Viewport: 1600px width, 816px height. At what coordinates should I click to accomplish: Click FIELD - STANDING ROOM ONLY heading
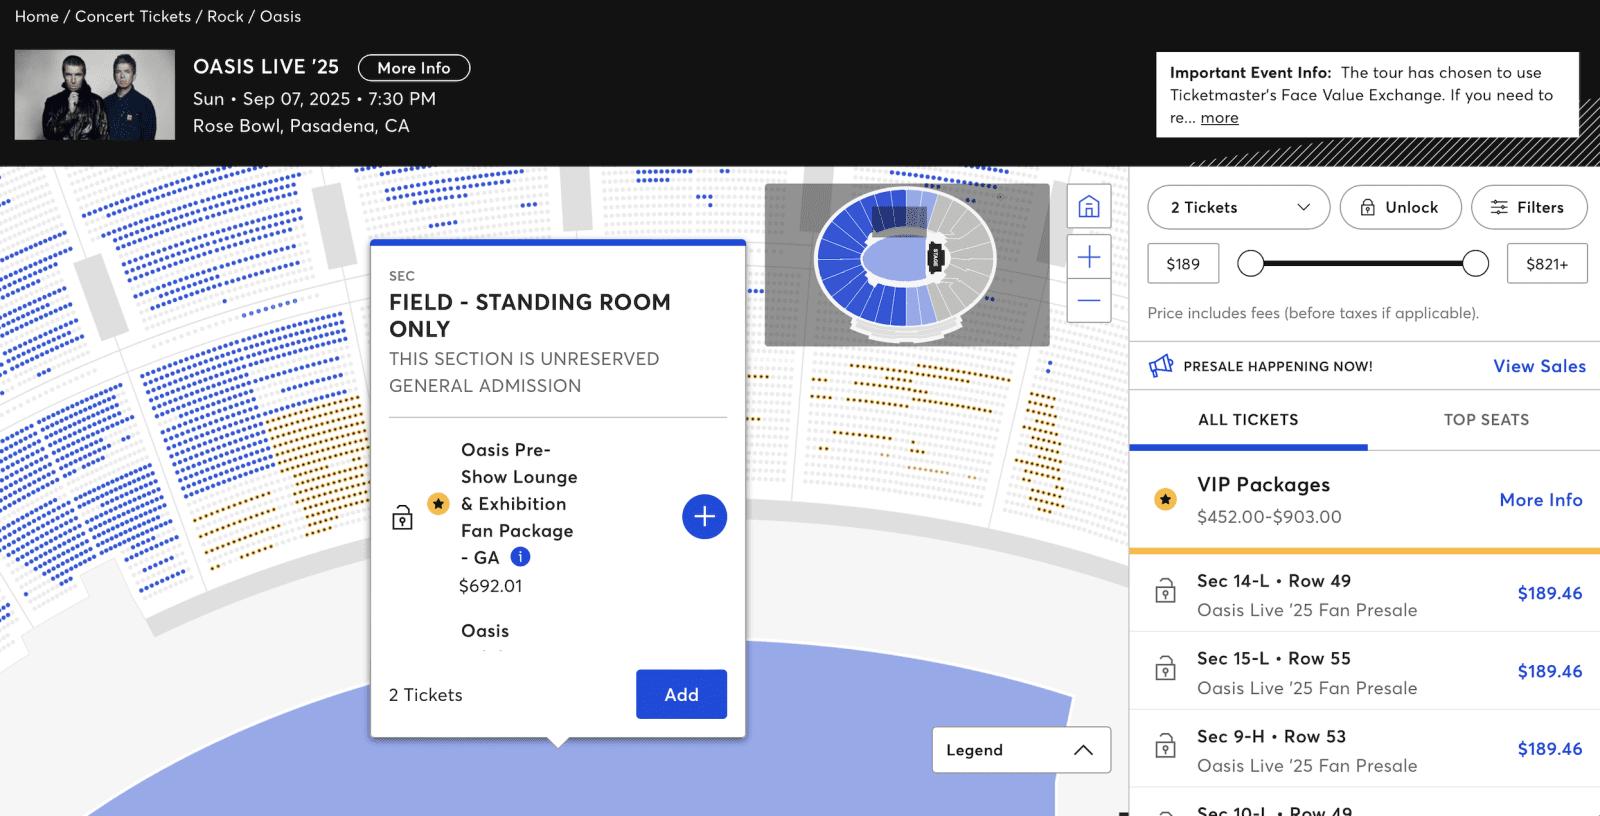point(529,315)
